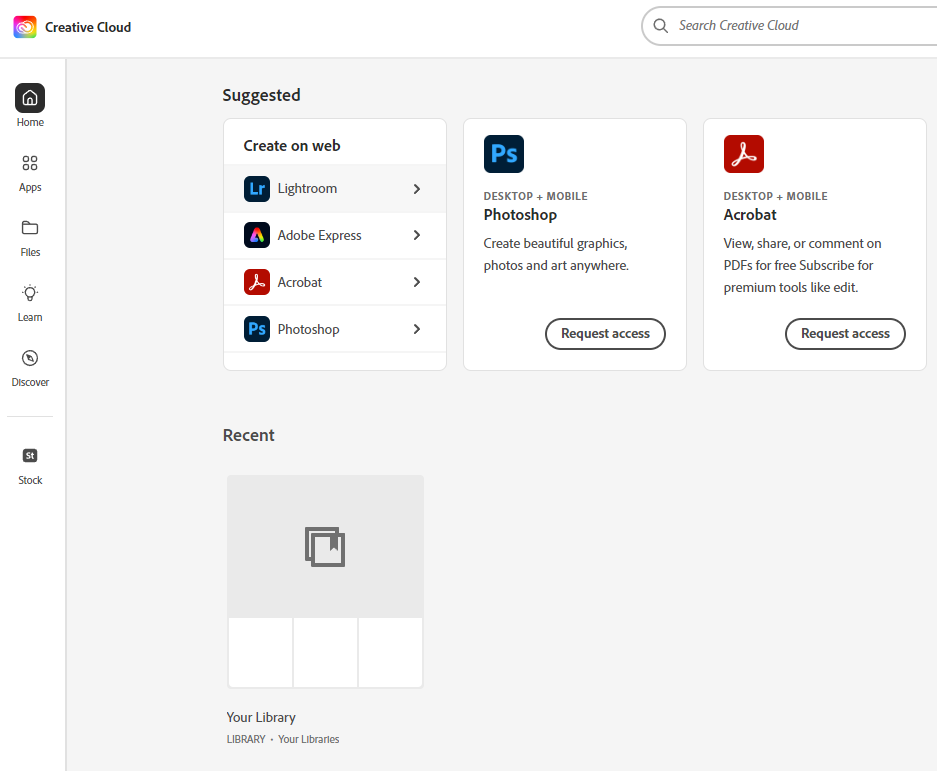Open the Apps grid icon
The image size is (937, 771).
point(30,163)
